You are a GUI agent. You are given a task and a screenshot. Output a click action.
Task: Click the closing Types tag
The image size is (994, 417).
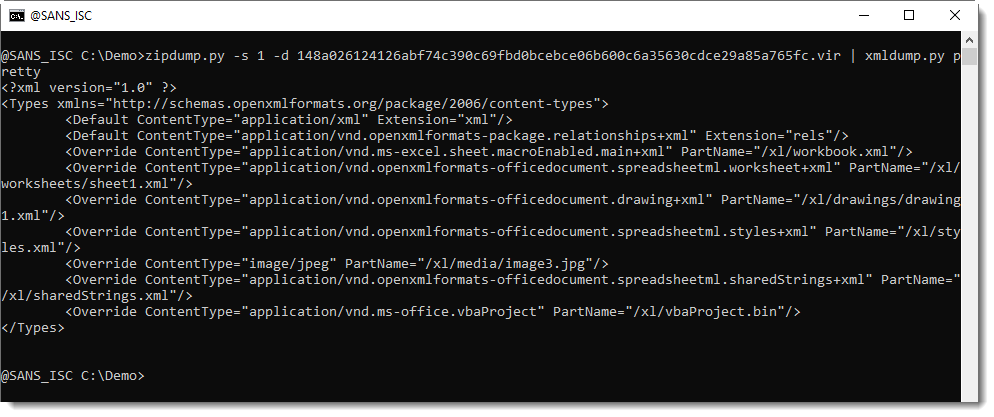(33, 328)
